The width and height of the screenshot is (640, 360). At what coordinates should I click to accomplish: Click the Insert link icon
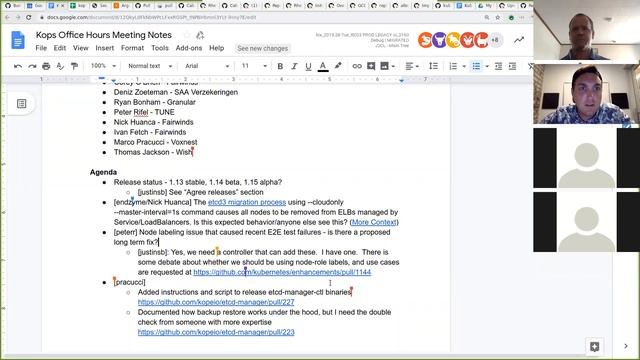(357, 66)
